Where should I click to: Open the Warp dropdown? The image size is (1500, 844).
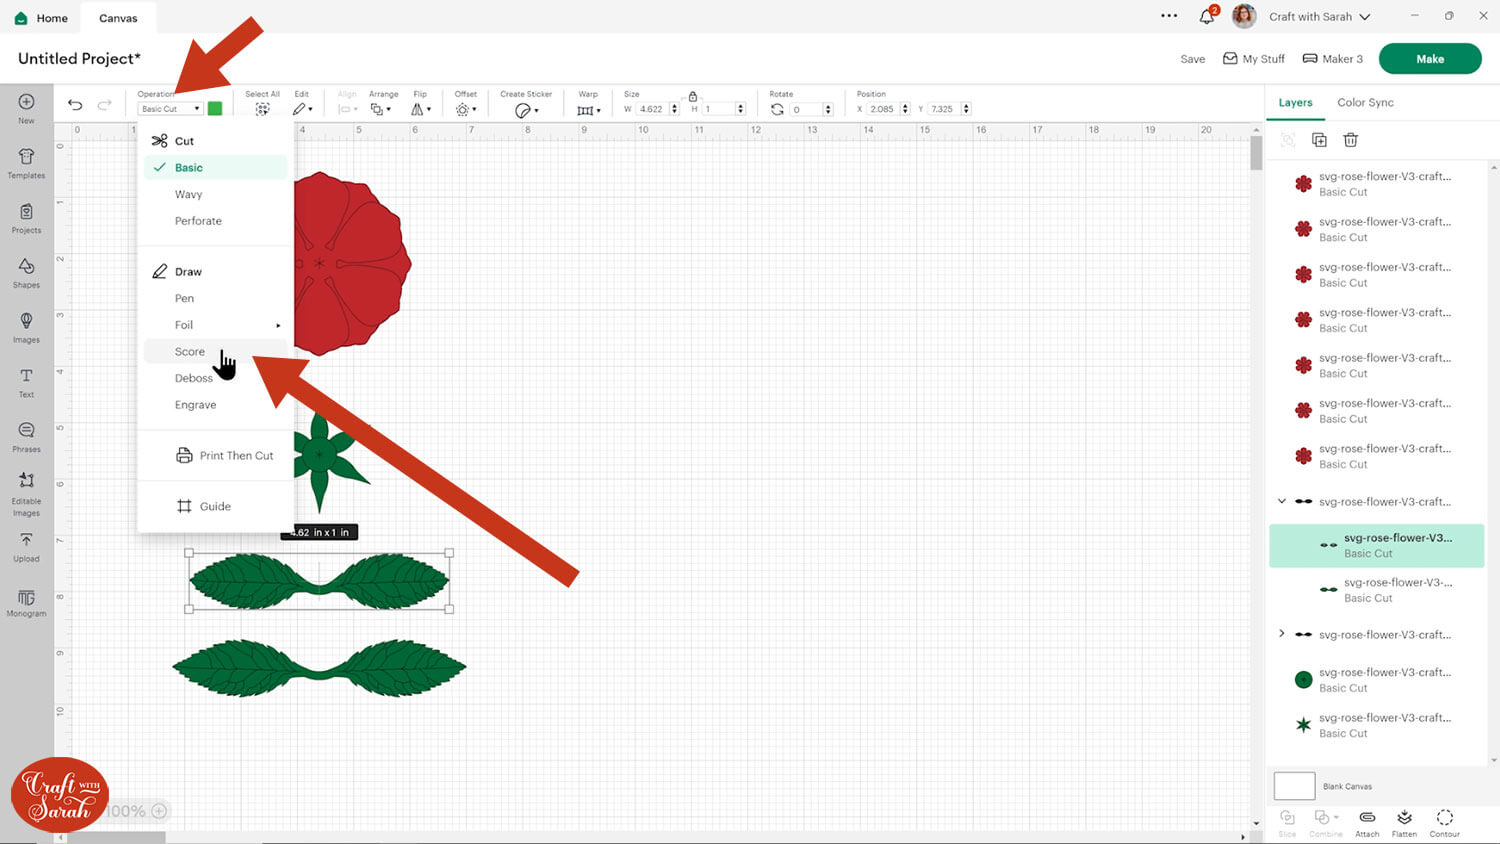tap(589, 110)
